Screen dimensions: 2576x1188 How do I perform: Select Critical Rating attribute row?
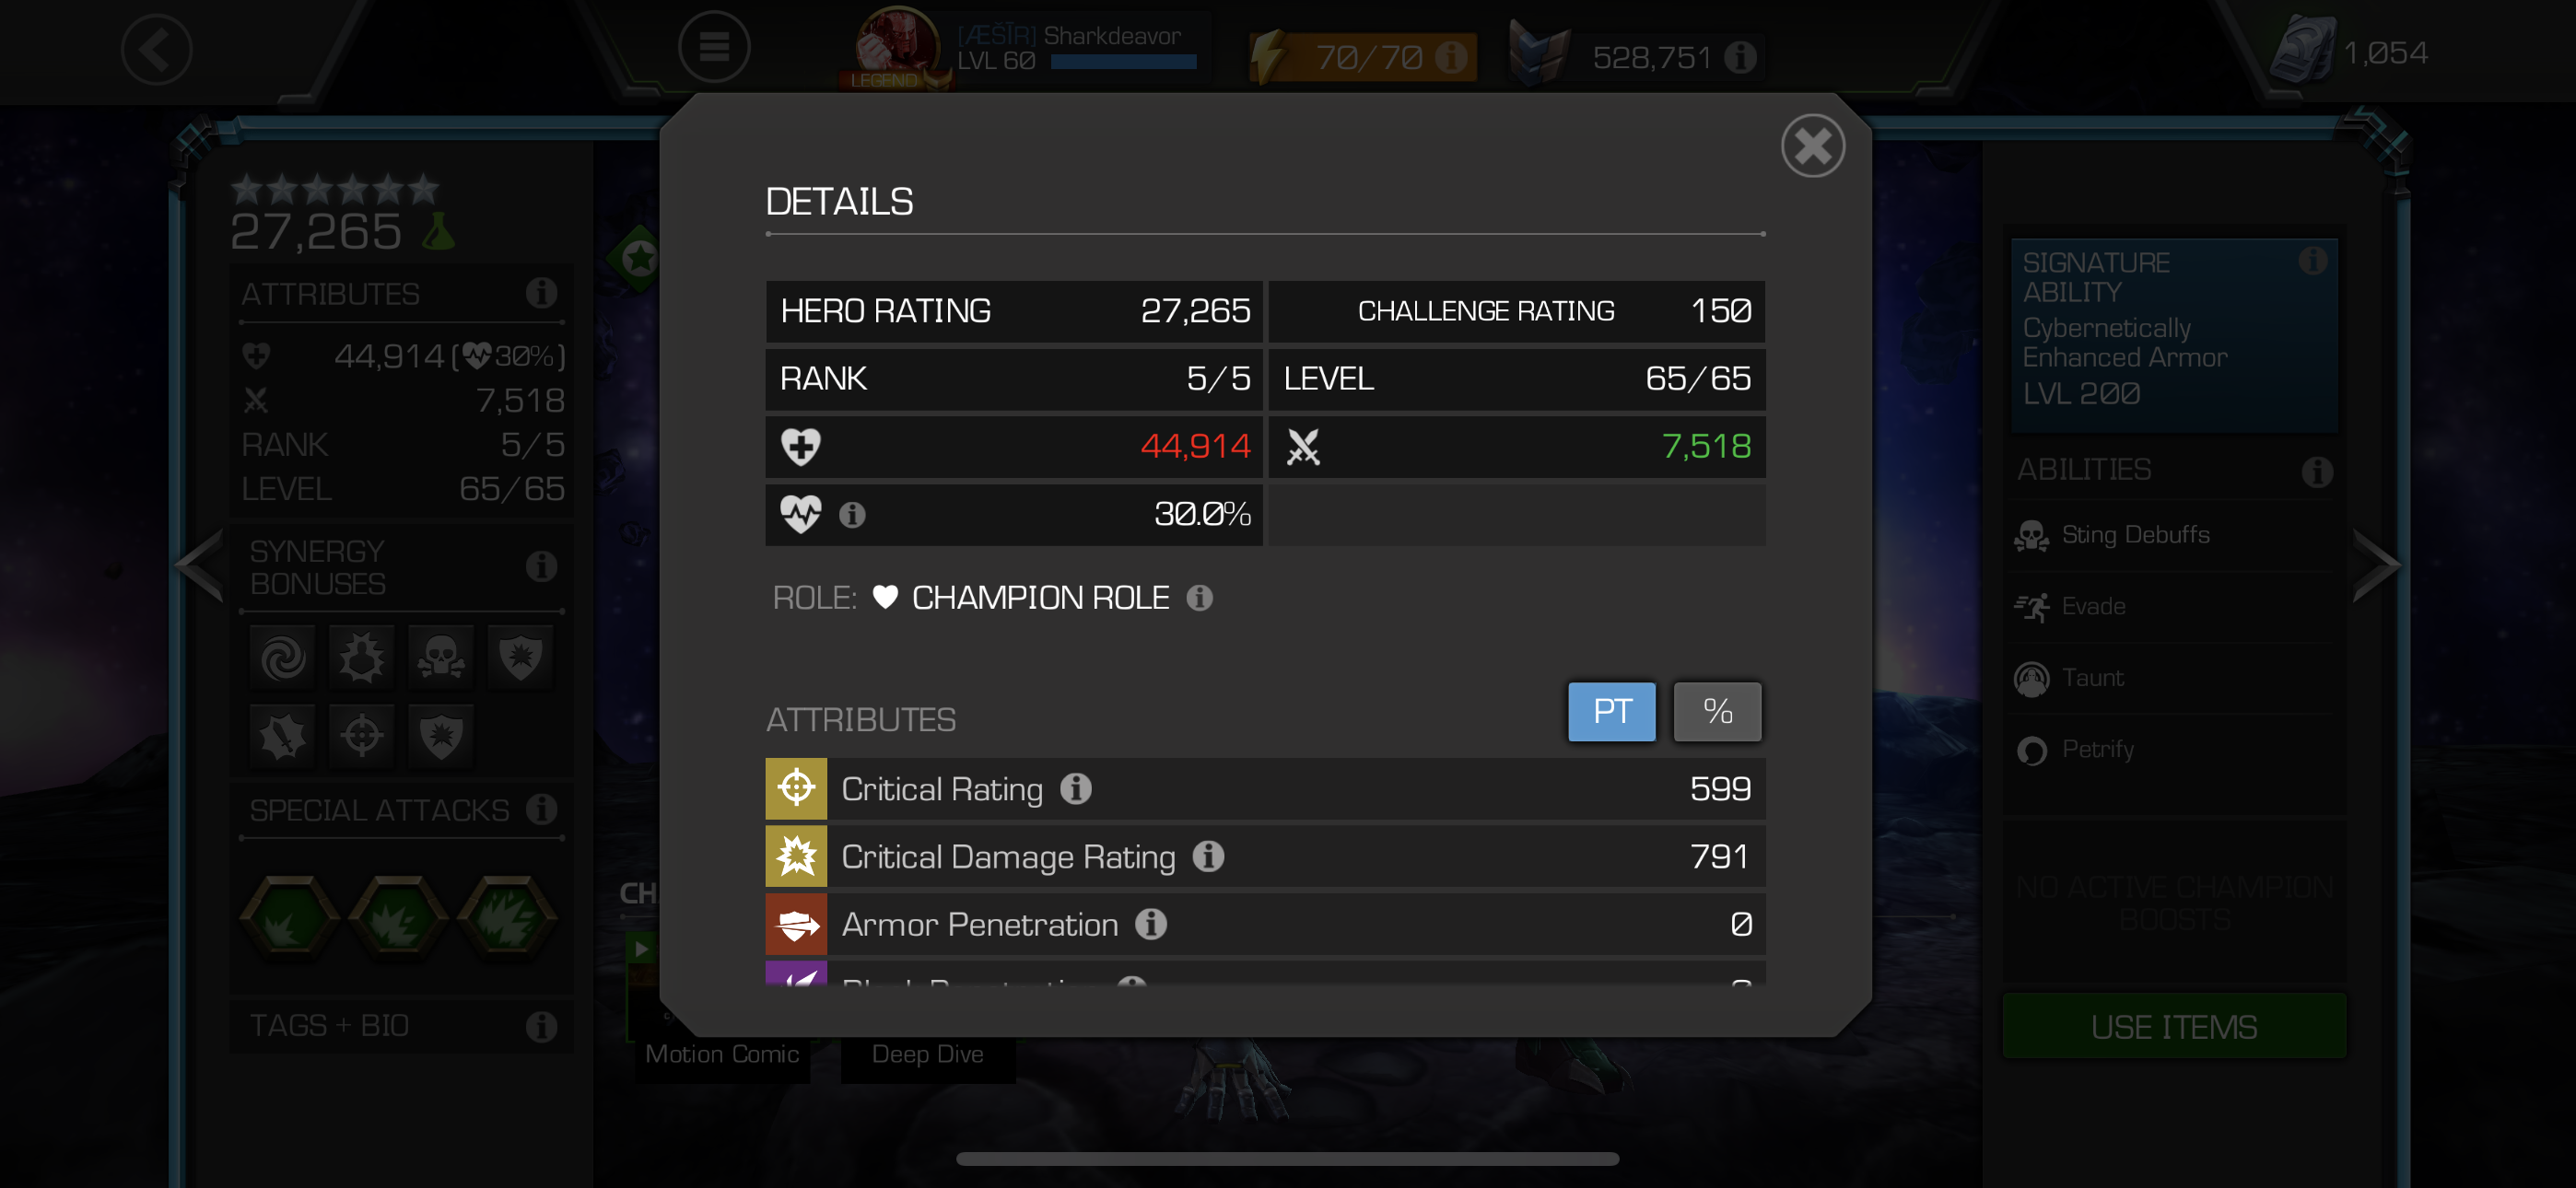(x=1265, y=789)
